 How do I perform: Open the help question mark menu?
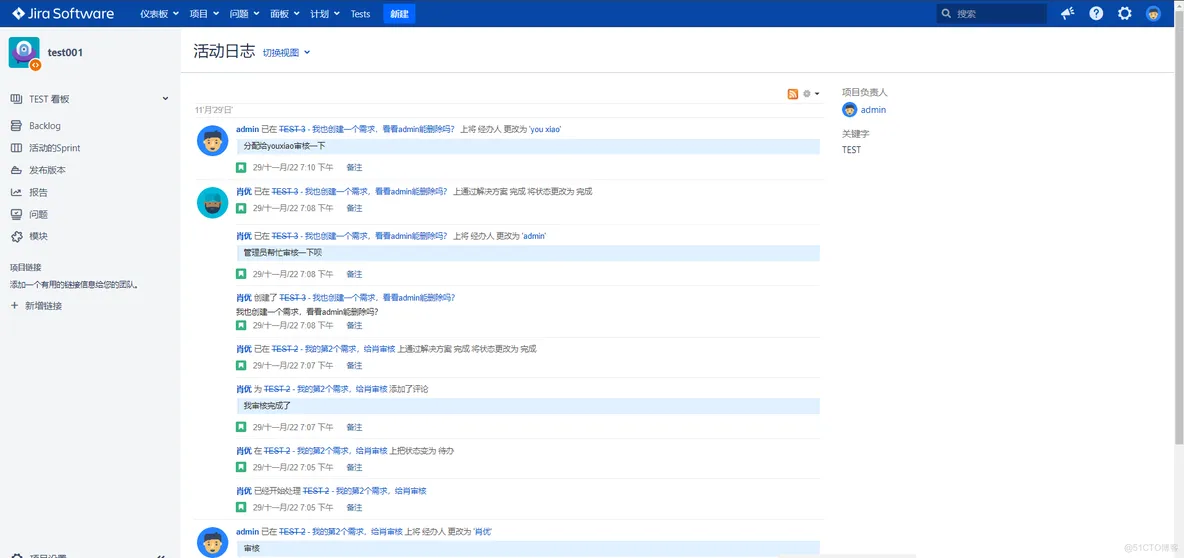(1096, 14)
